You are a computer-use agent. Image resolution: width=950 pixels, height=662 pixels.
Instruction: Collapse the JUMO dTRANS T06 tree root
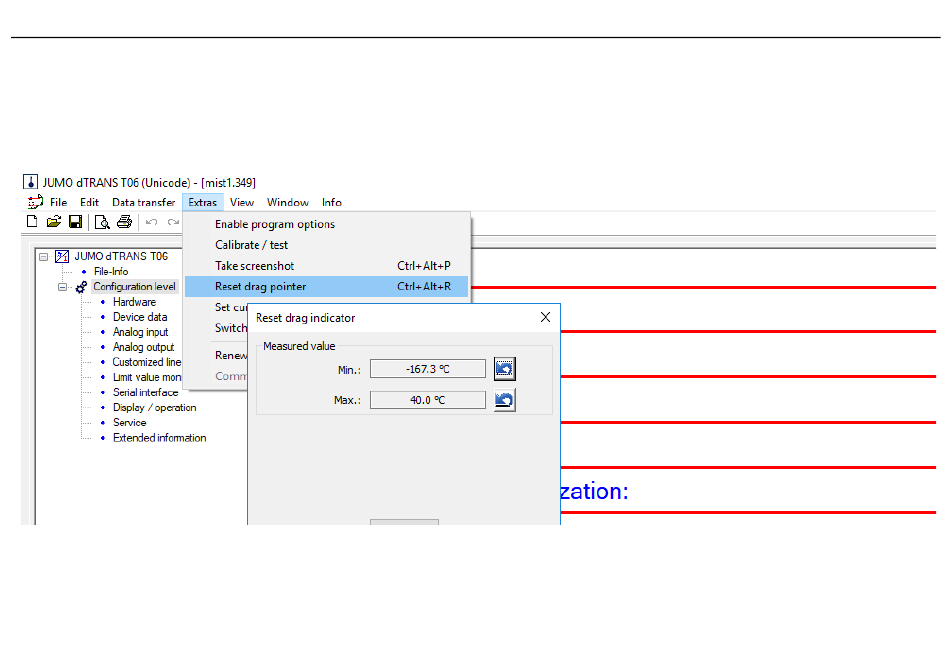click(44, 257)
